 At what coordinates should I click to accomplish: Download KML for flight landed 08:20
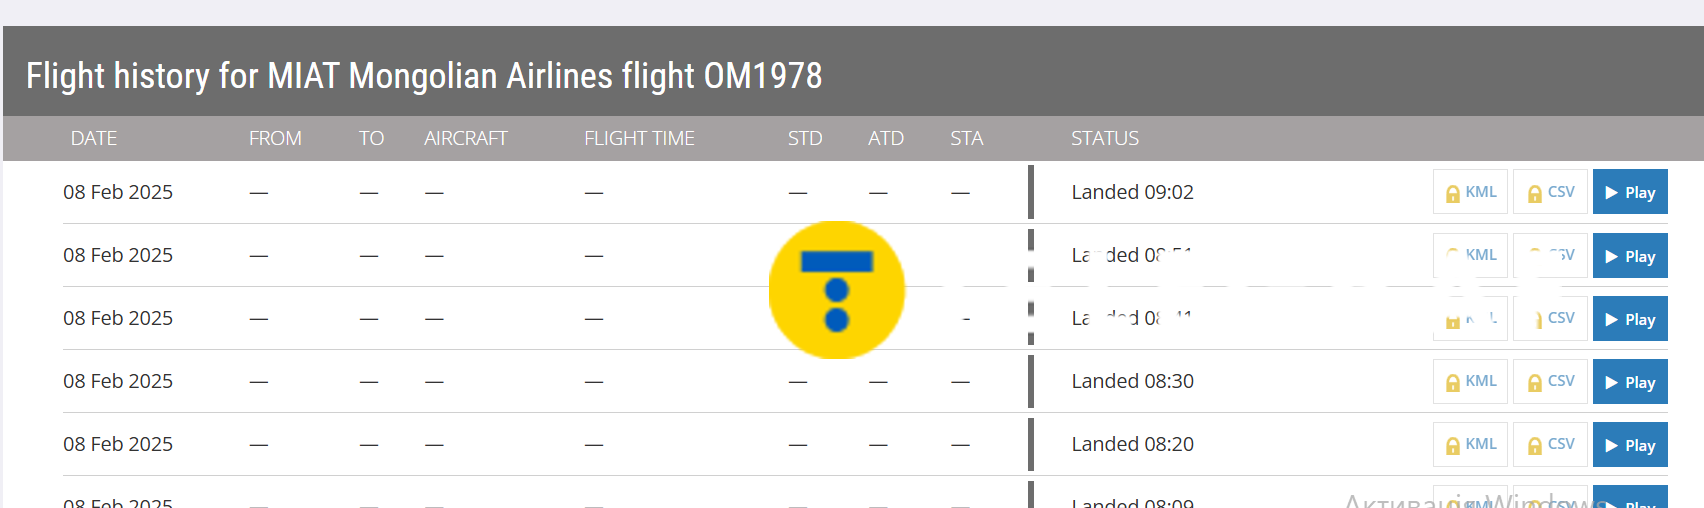[x=1470, y=445]
